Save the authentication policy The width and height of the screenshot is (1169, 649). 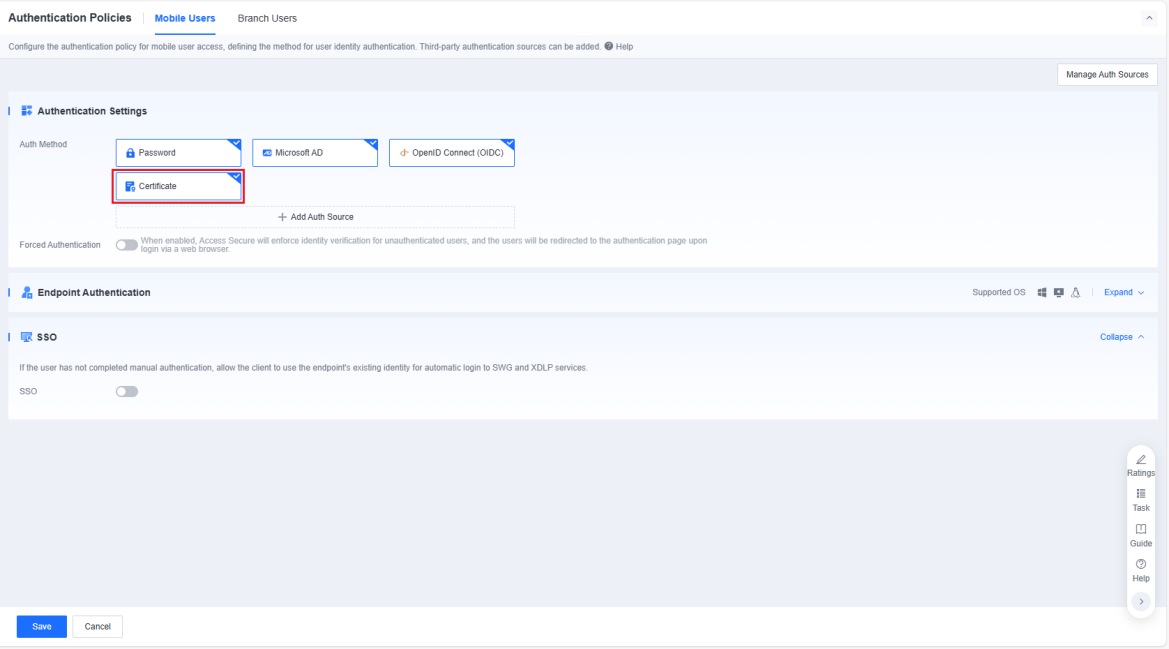(42, 627)
